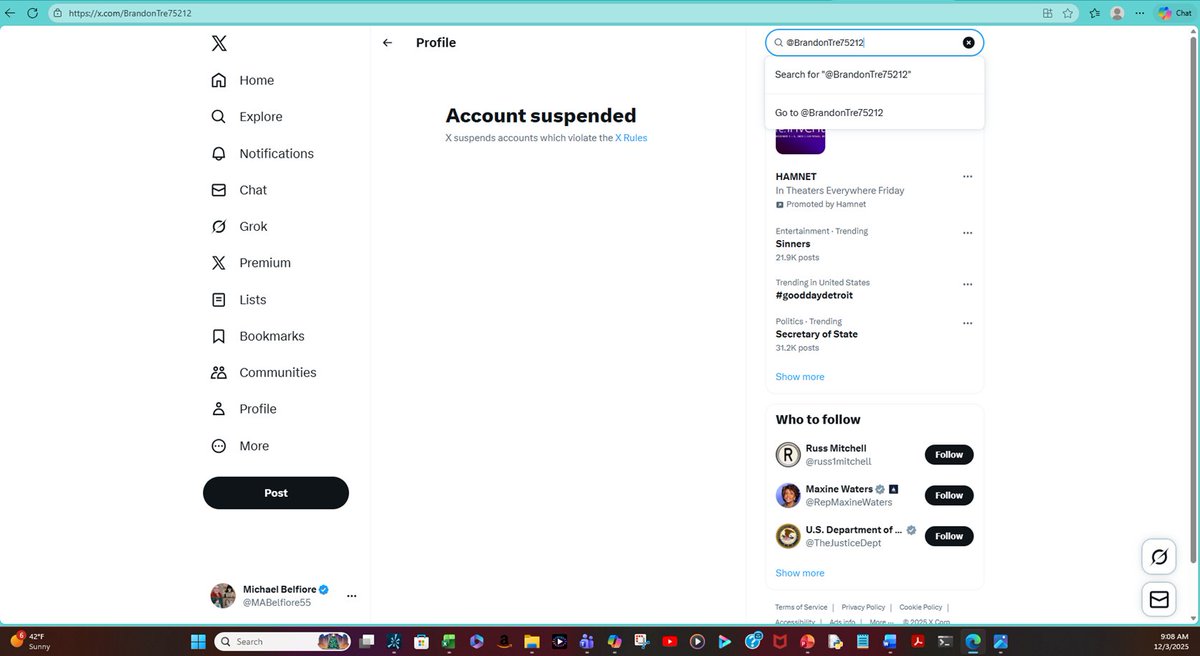Open Notifications in the sidebar
The height and width of the screenshot is (656, 1200).
coord(262,153)
